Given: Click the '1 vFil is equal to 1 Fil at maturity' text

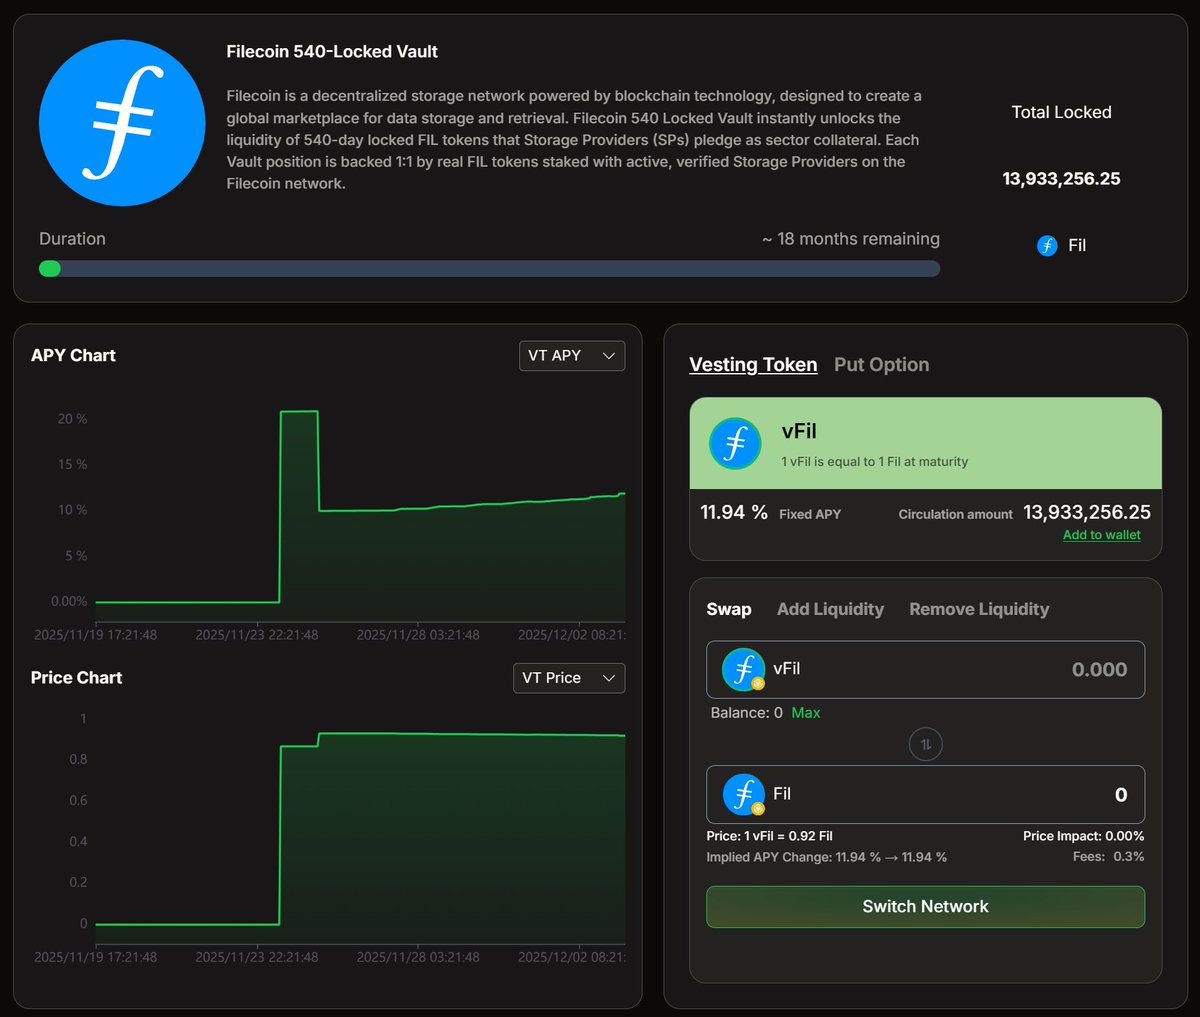Looking at the screenshot, I should point(875,462).
